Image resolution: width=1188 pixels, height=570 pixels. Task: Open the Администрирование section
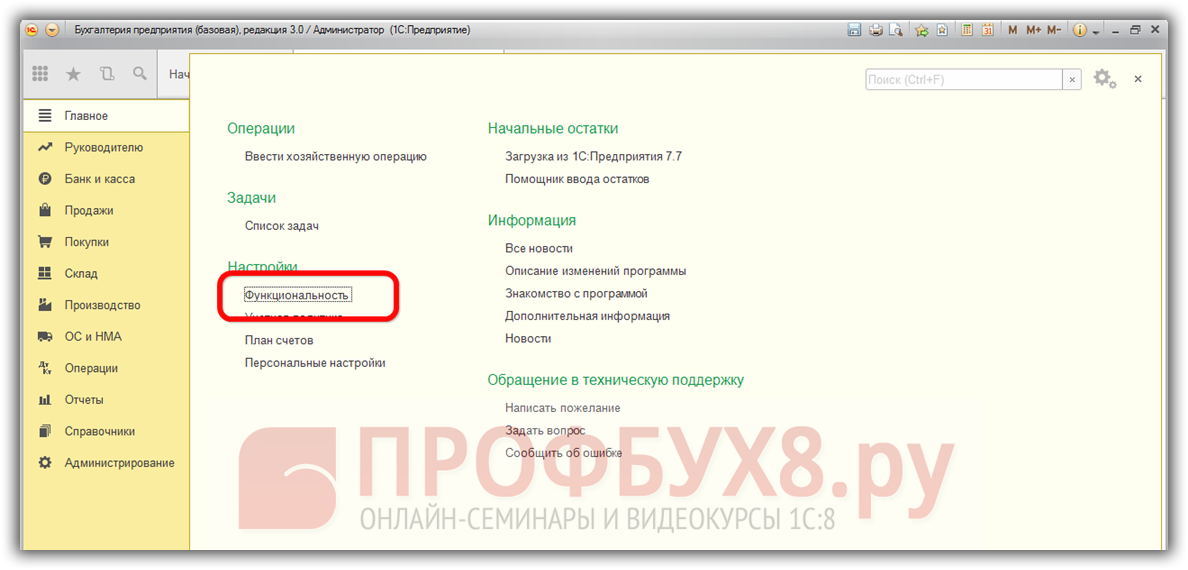tap(106, 462)
